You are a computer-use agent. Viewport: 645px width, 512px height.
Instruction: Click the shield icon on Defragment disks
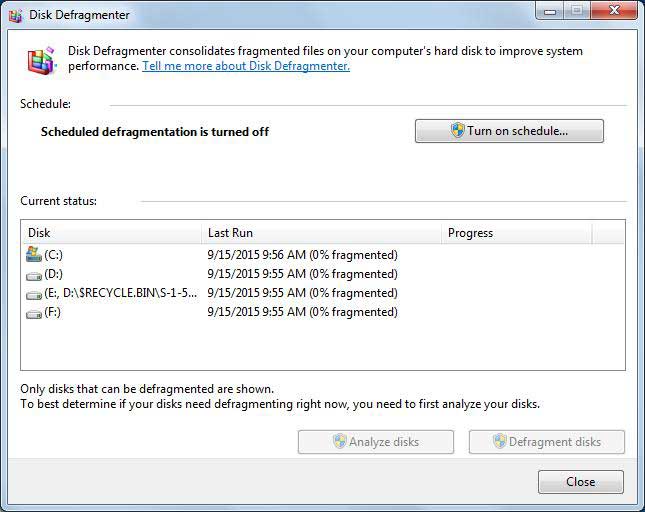pos(499,441)
